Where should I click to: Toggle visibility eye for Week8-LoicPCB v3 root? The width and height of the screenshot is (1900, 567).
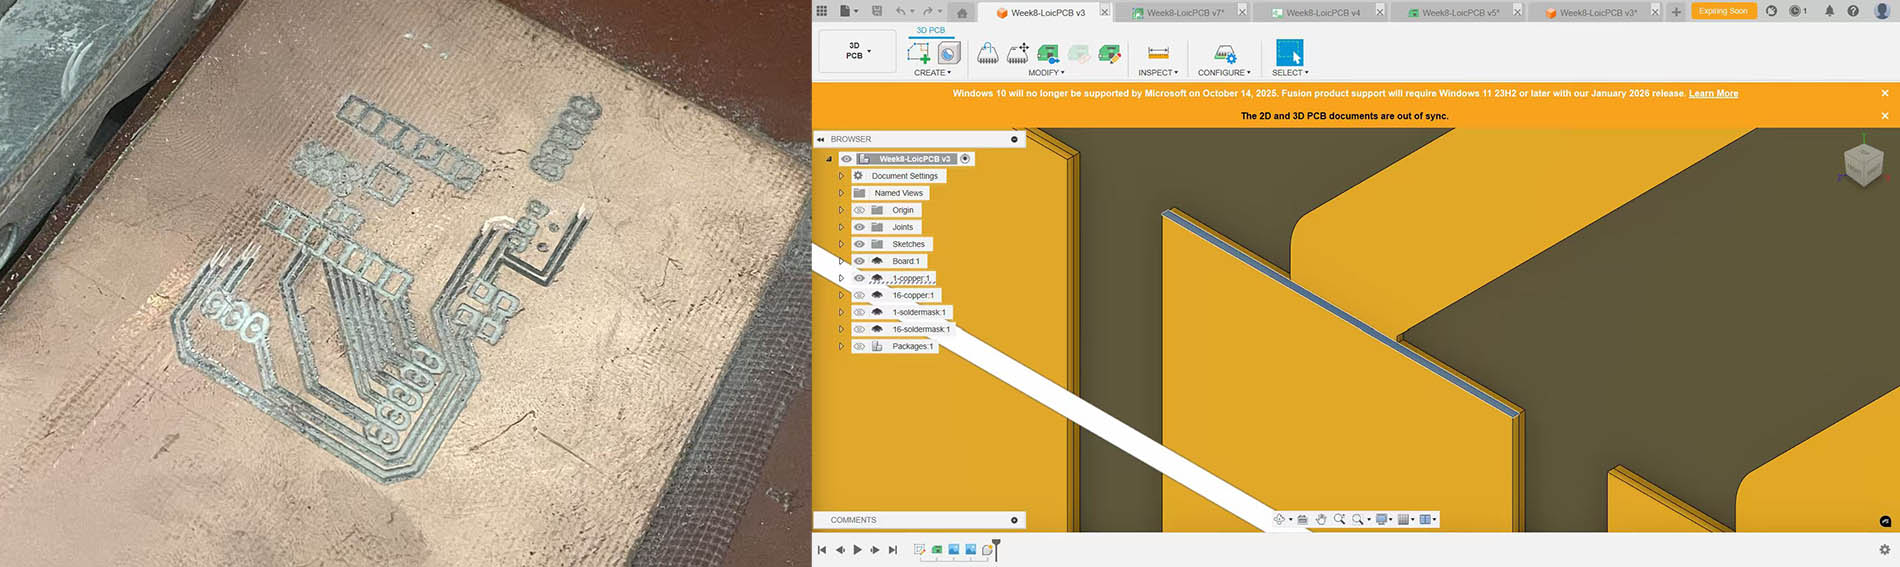pyautogui.click(x=847, y=159)
